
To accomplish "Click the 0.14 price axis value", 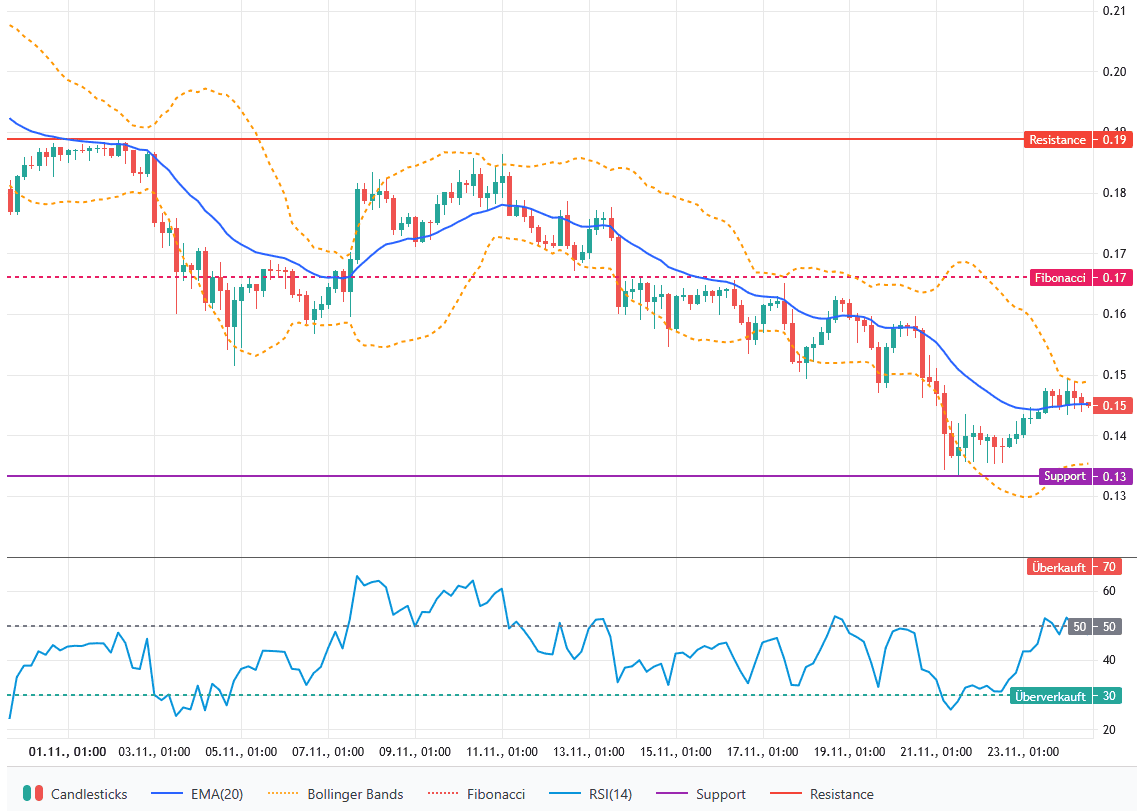I will [x=1114, y=436].
